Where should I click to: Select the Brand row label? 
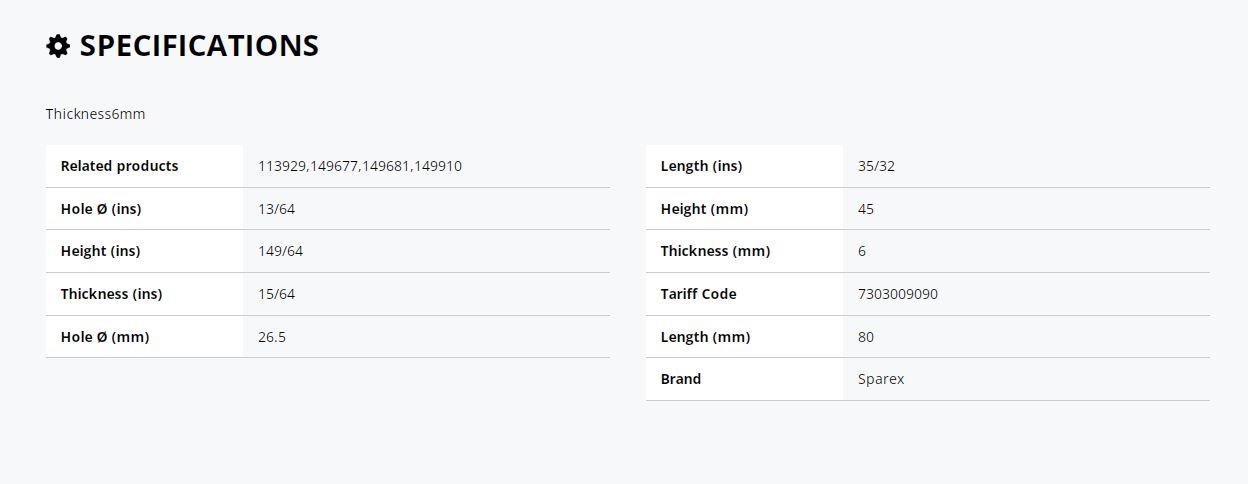[681, 379]
